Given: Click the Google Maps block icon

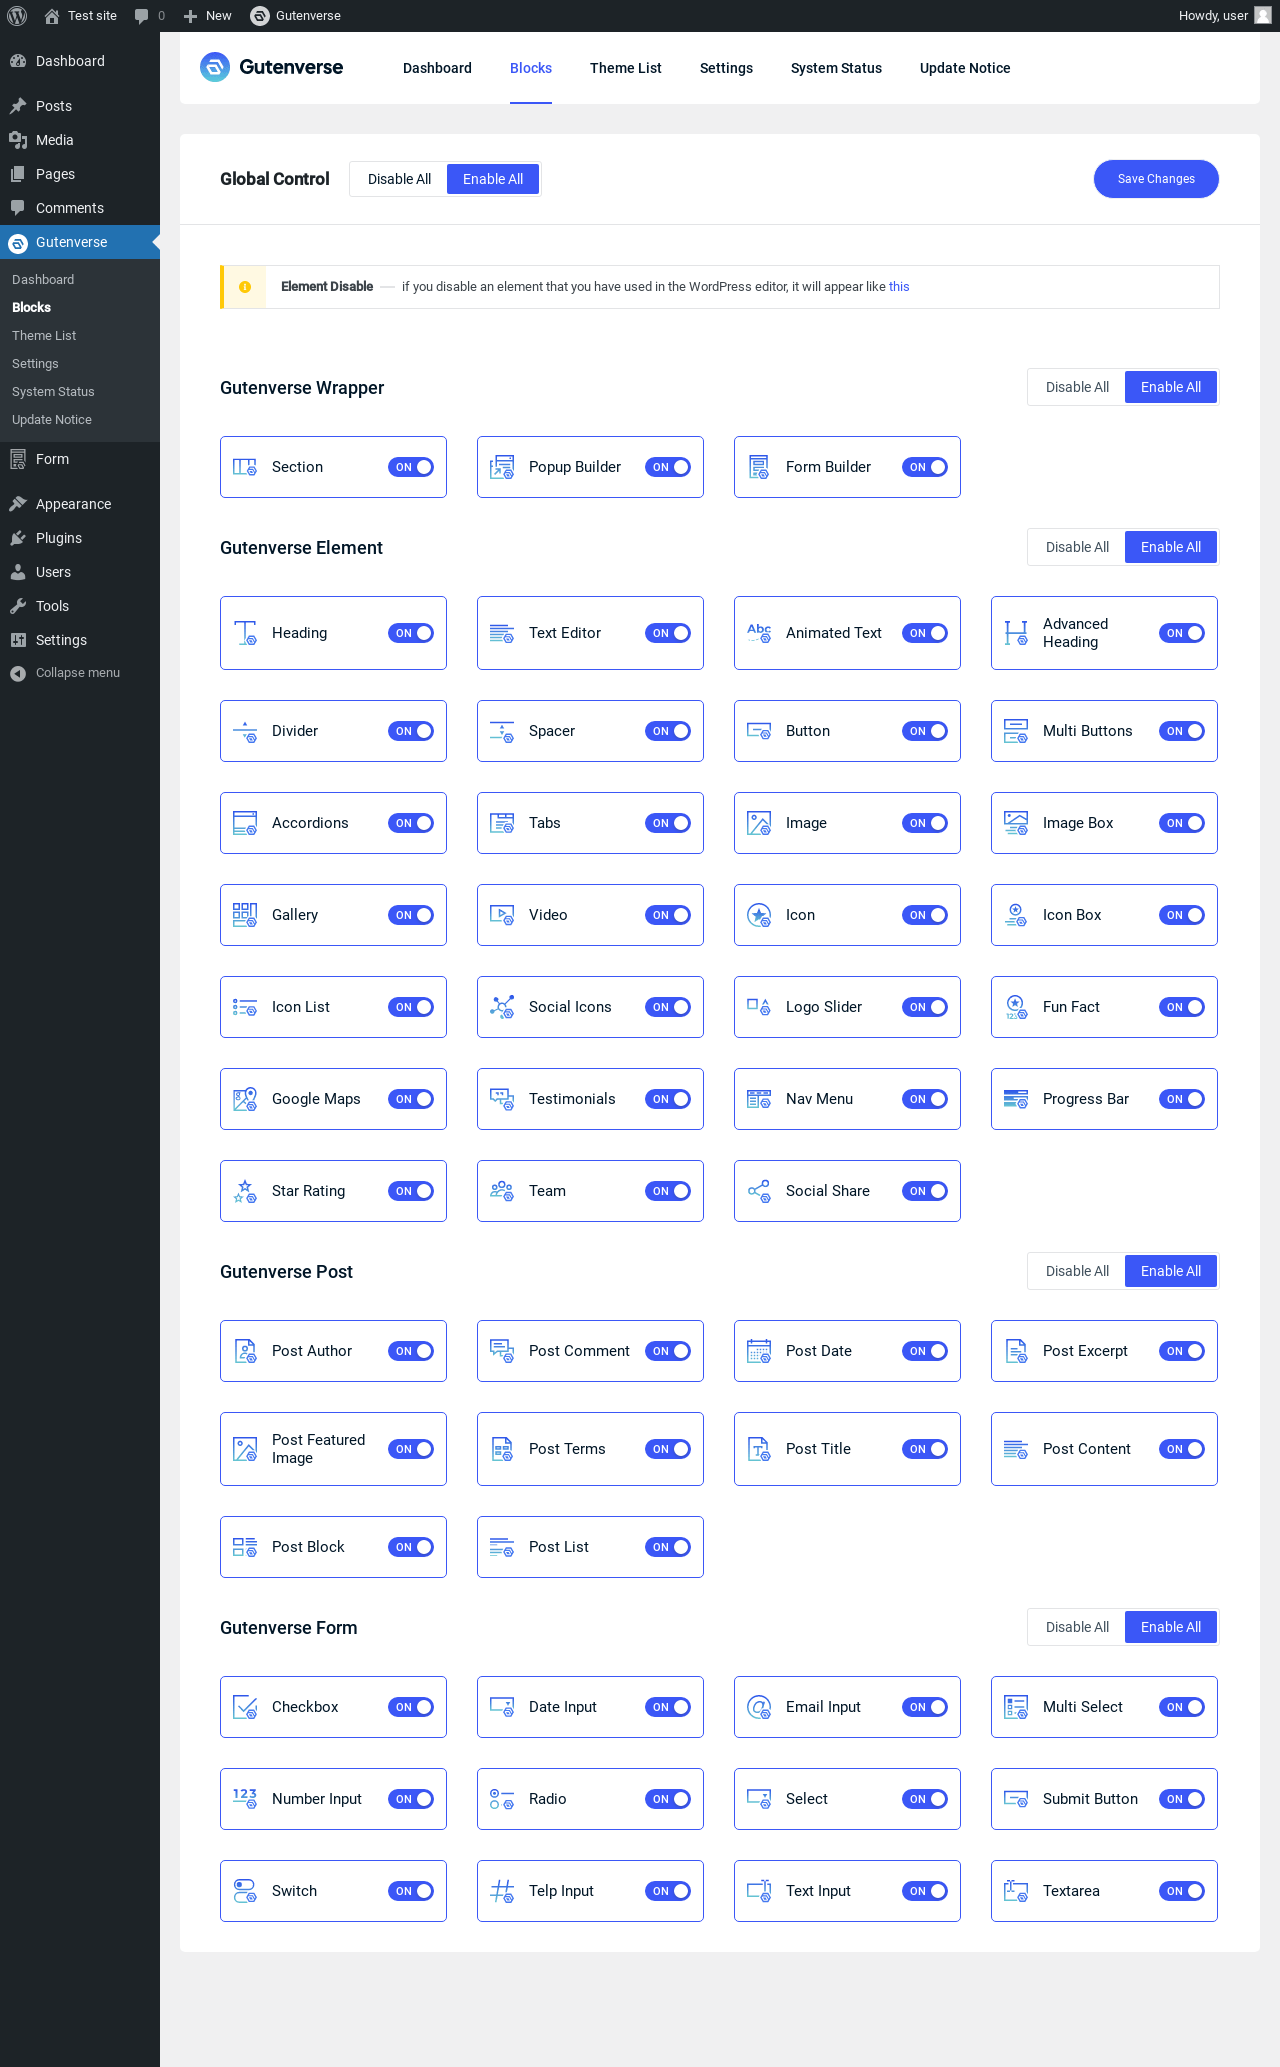Looking at the screenshot, I should point(245,1099).
